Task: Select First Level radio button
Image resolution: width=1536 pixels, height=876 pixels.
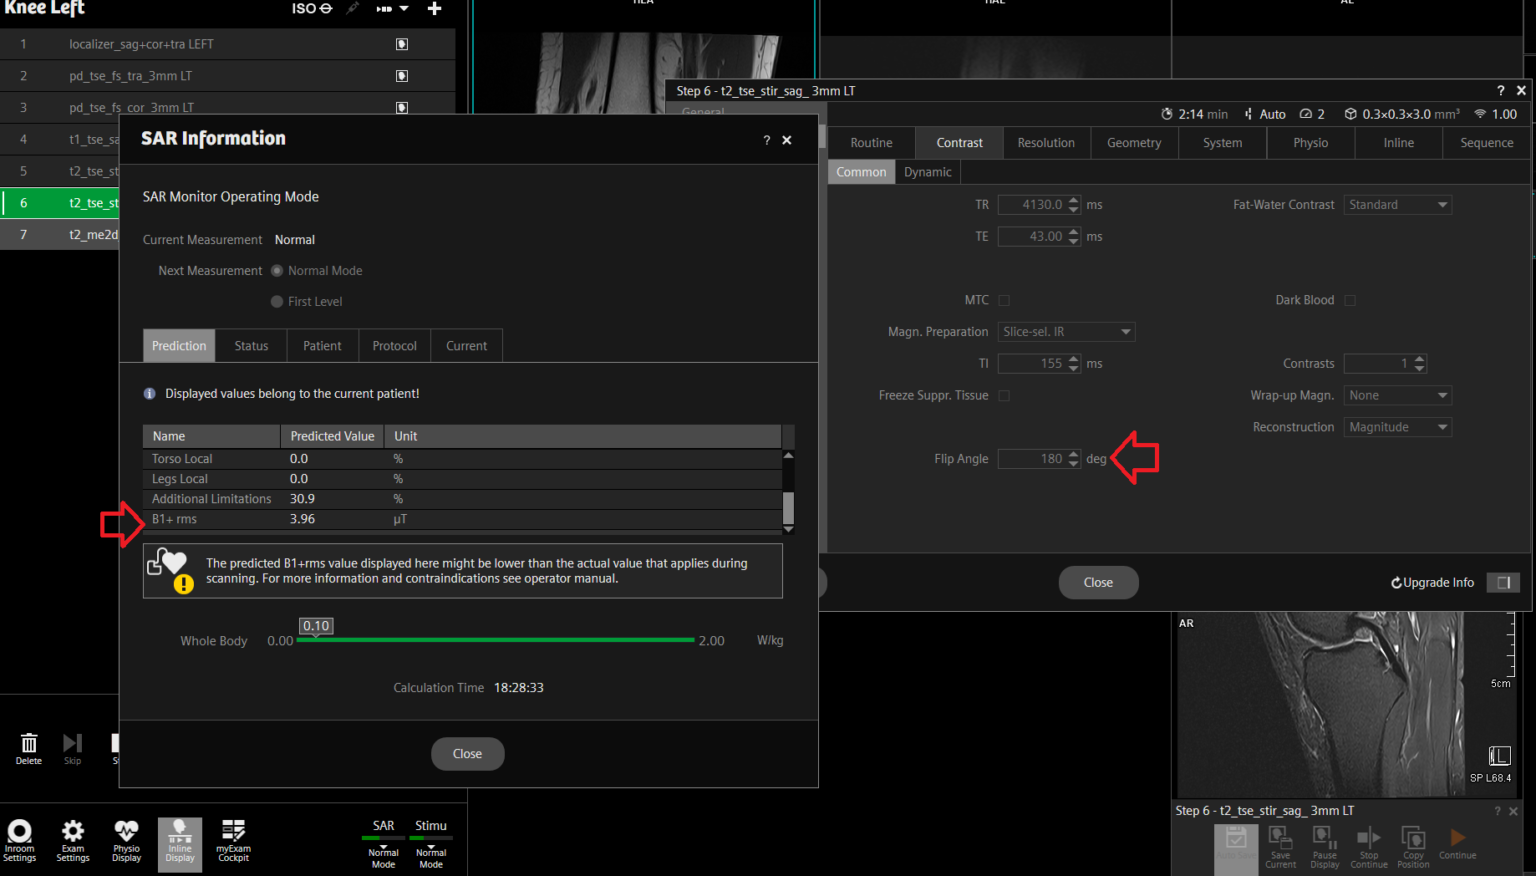Action: coord(277,302)
